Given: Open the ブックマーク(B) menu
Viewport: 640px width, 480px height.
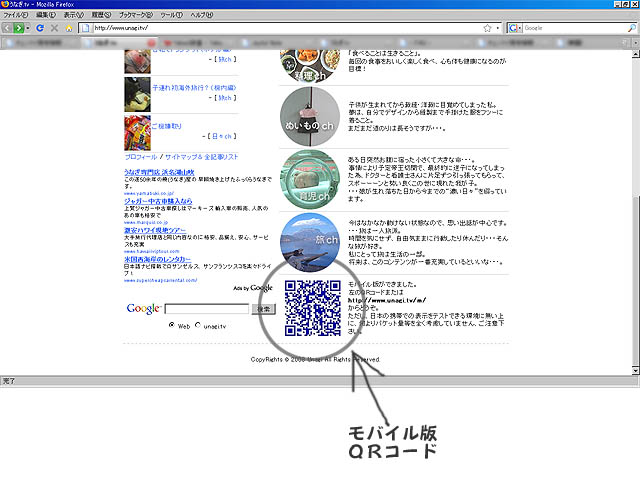Looking at the screenshot, I should (136, 15).
